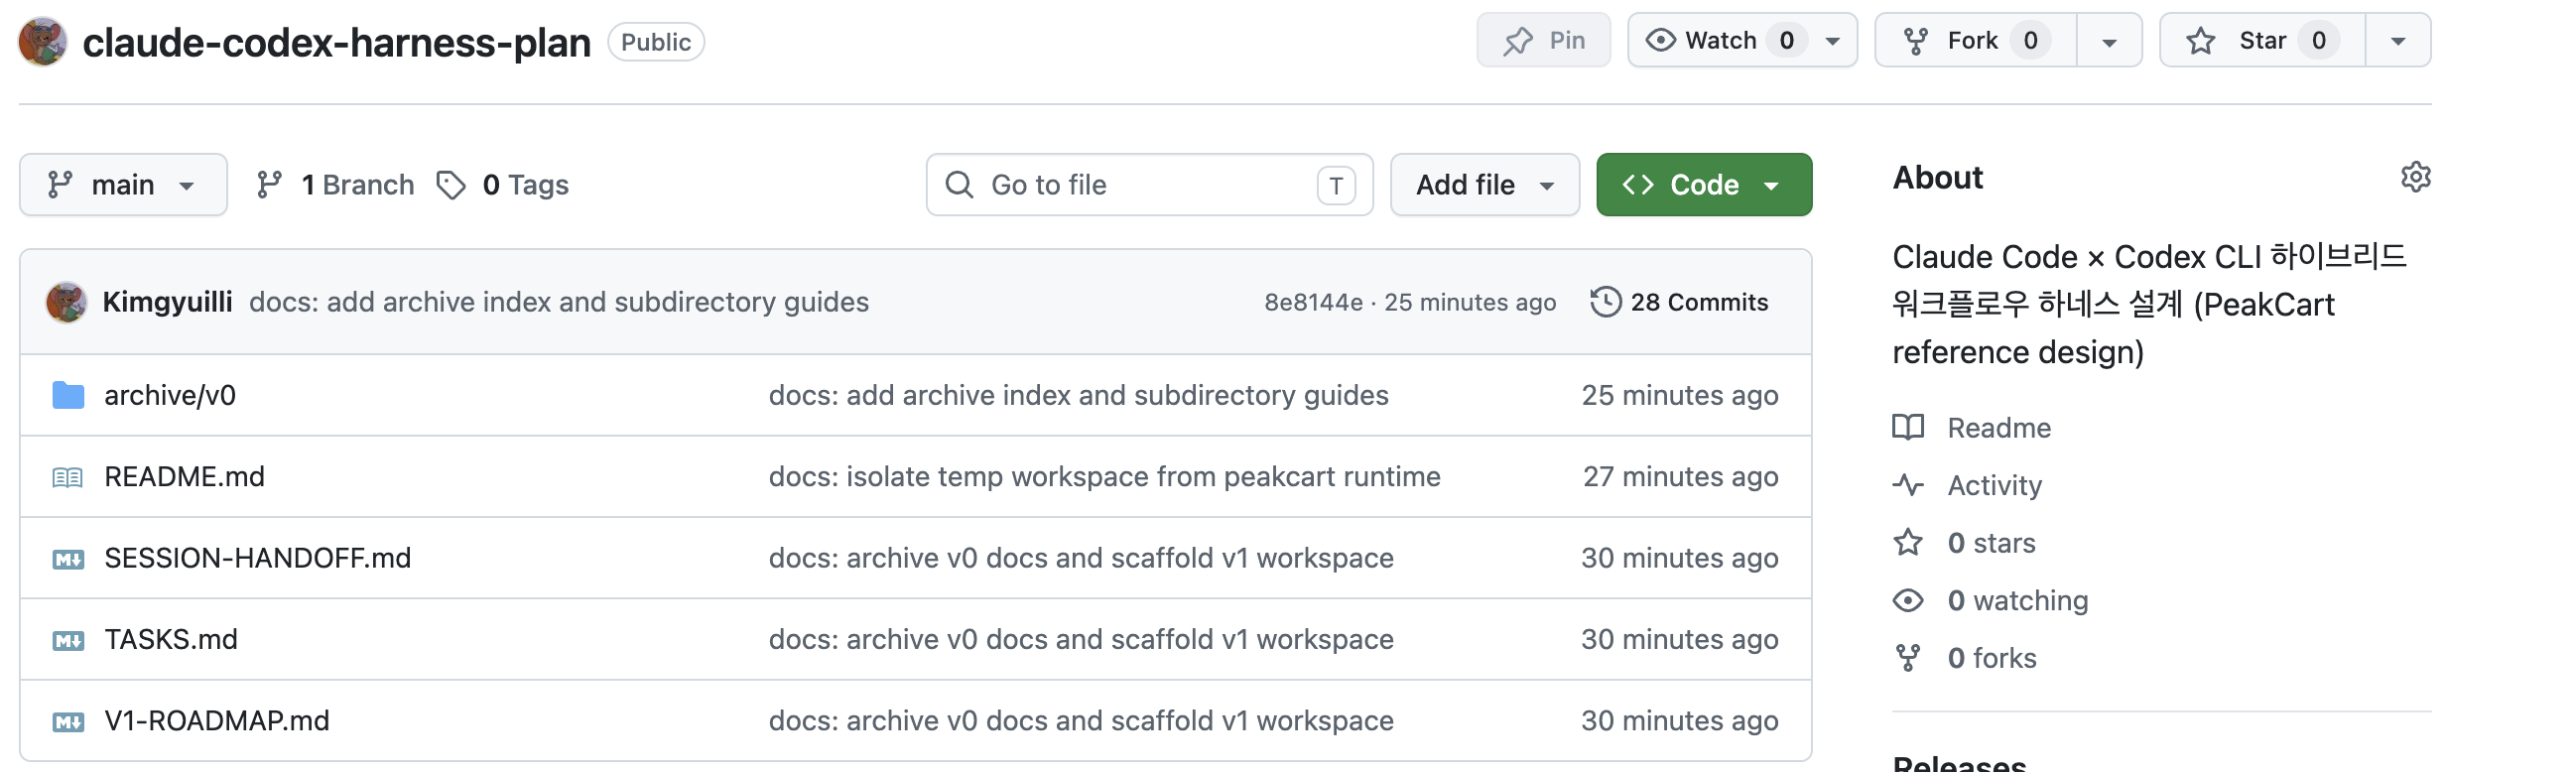Viewport: 2576px width, 772px height.
Task: Click the markdown icon for TASKS.md
Action: point(68,640)
